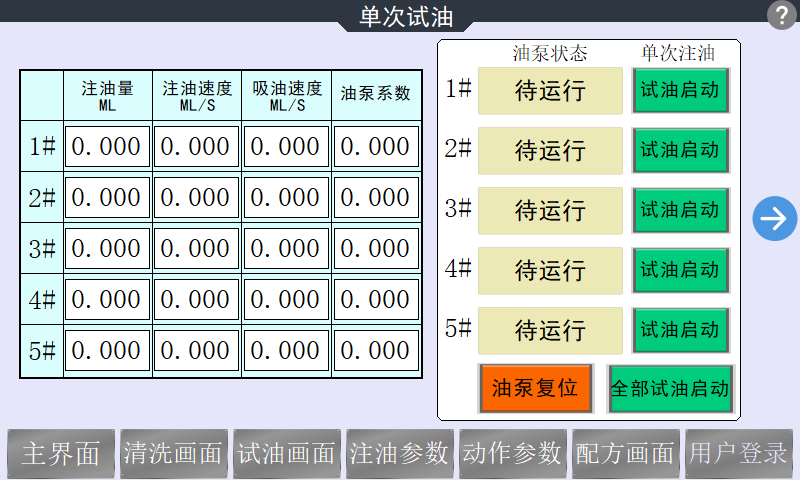Start oil test for pump 5#
Image resolution: width=800 pixels, height=480 pixels.
pyautogui.click(x=680, y=330)
